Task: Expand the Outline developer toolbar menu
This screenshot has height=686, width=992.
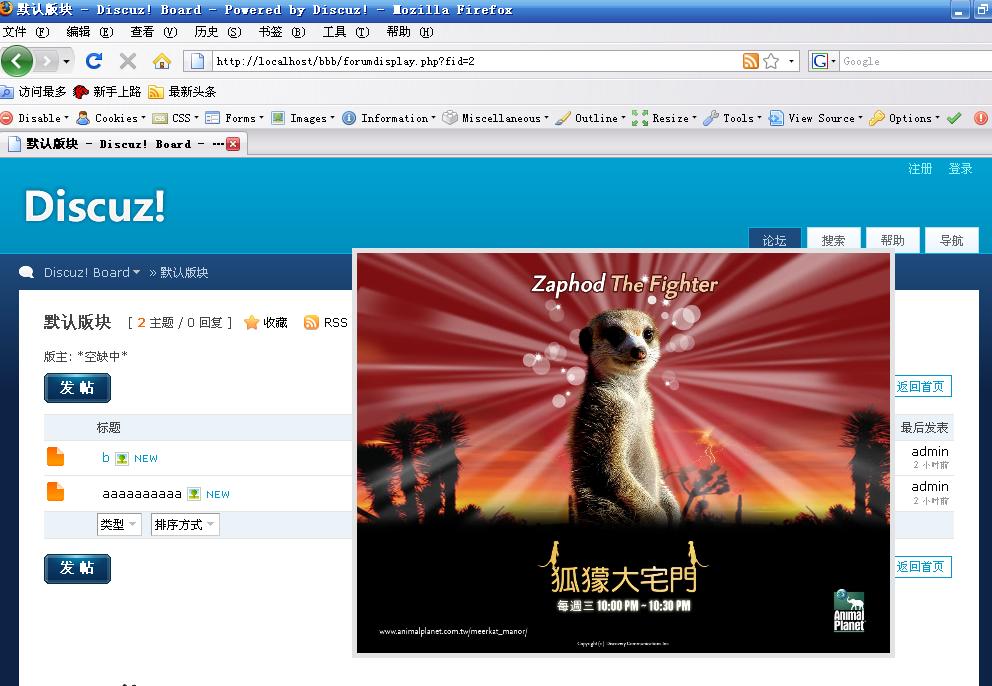Action: [590, 118]
